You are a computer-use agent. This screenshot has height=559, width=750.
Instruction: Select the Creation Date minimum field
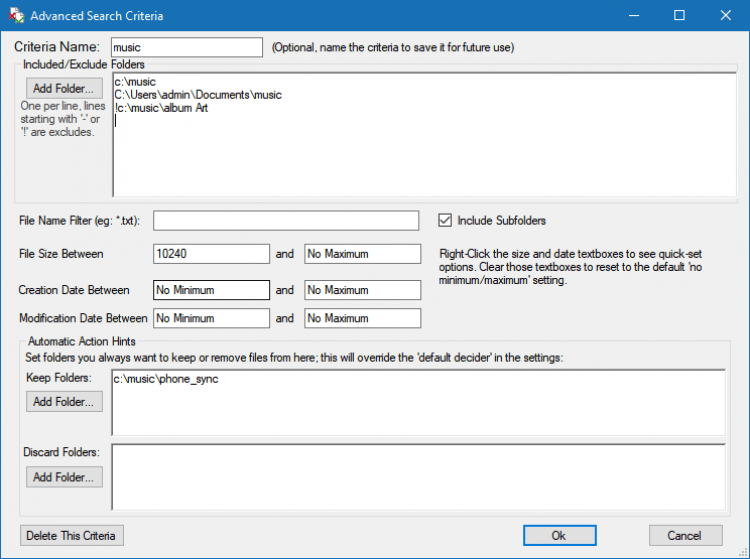pos(211,290)
